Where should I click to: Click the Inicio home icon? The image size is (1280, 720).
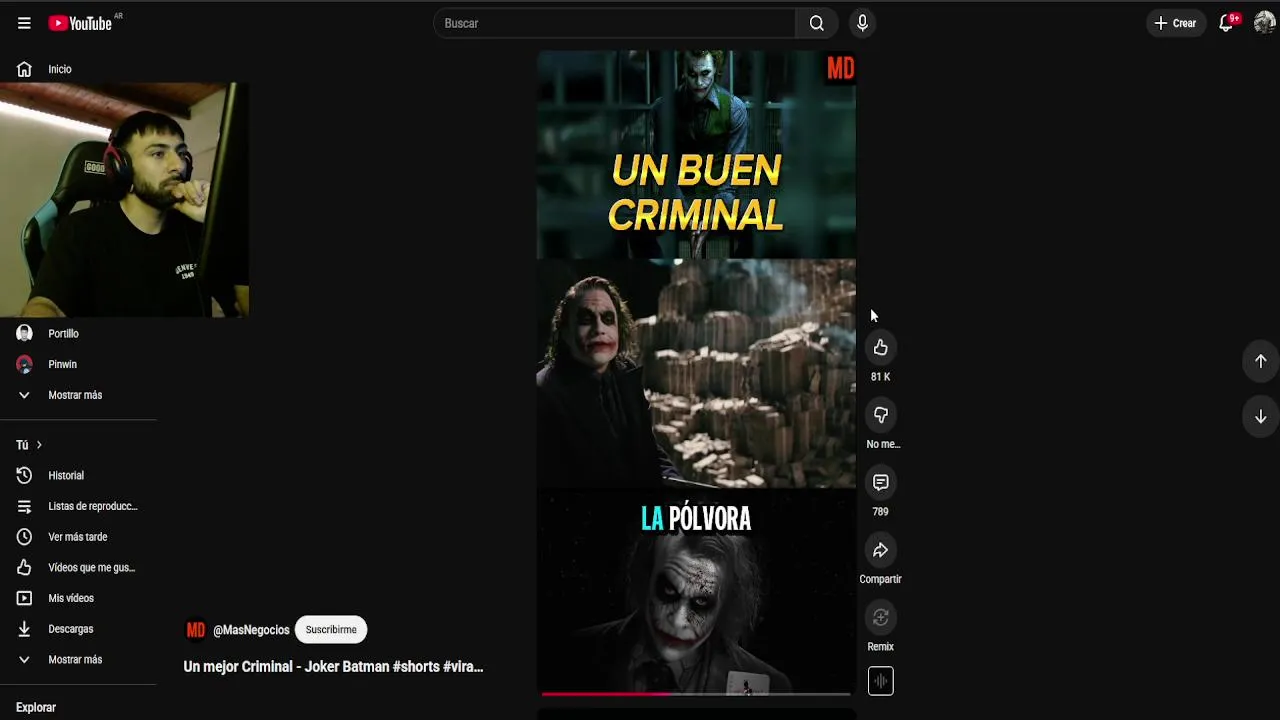[24, 69]
